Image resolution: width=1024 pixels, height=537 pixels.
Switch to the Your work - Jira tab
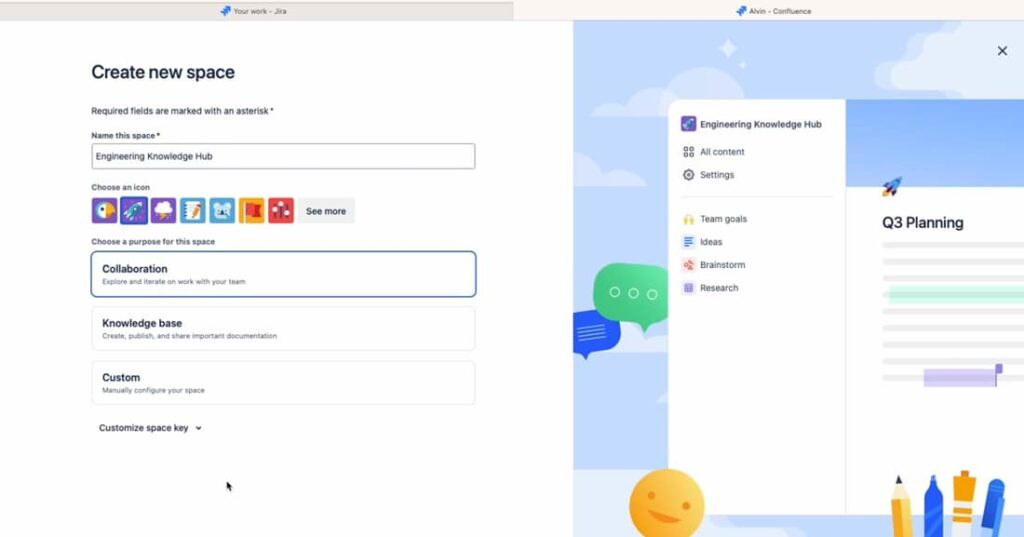(x=257, y=11)
